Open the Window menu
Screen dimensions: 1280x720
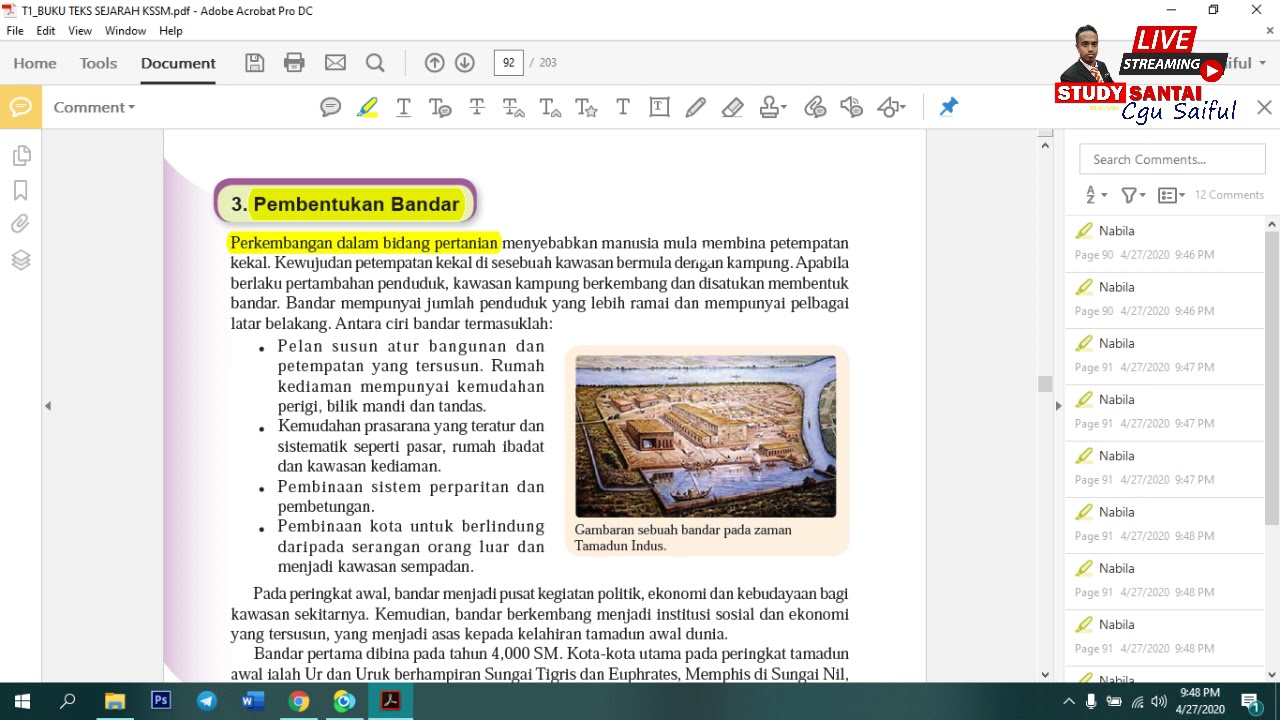[x=126, y=31]
